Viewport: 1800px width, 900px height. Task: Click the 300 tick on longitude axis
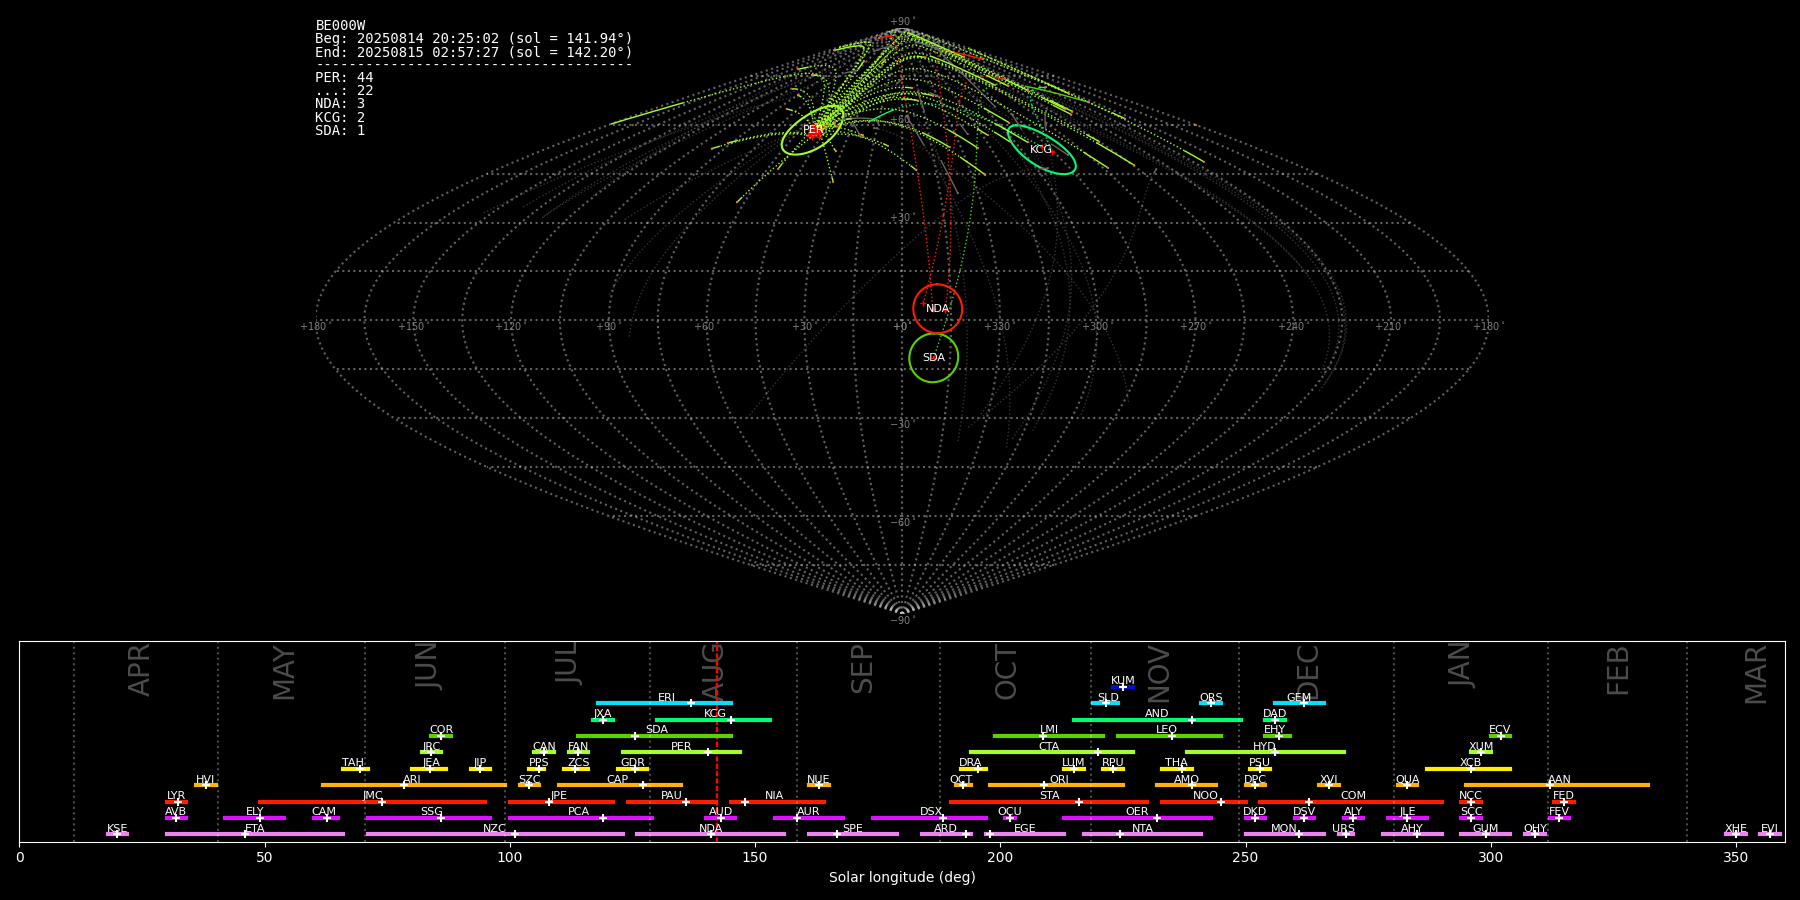[x=1490, y=857]
